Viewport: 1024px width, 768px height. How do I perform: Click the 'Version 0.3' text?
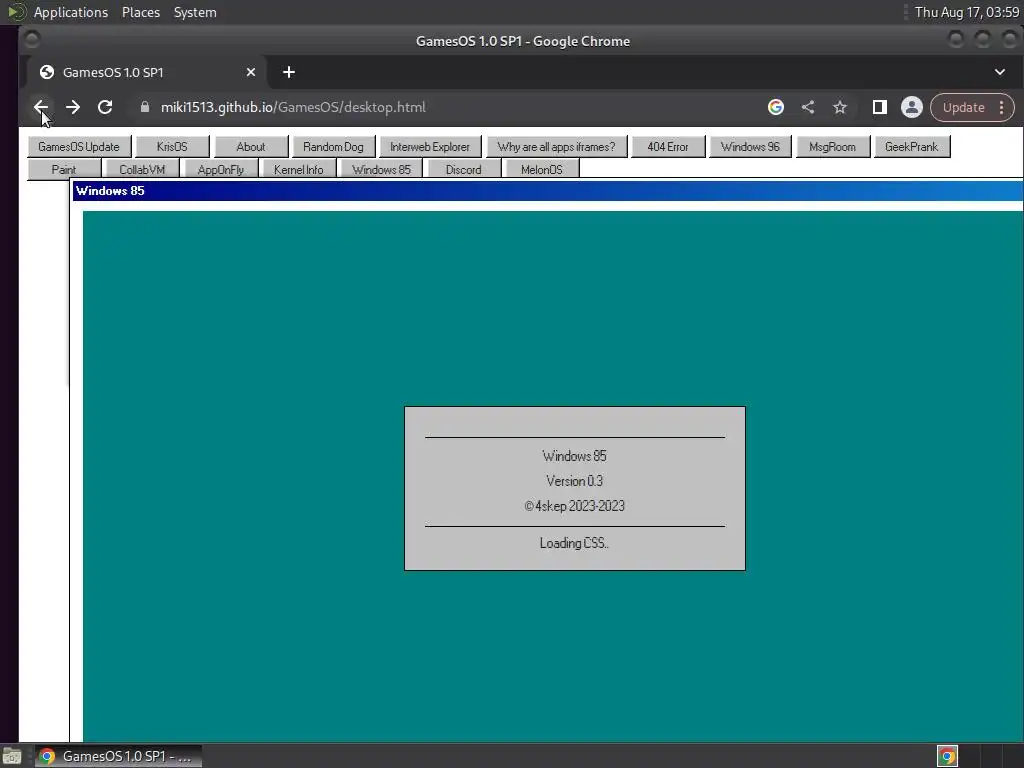click(x=575, y=481)
